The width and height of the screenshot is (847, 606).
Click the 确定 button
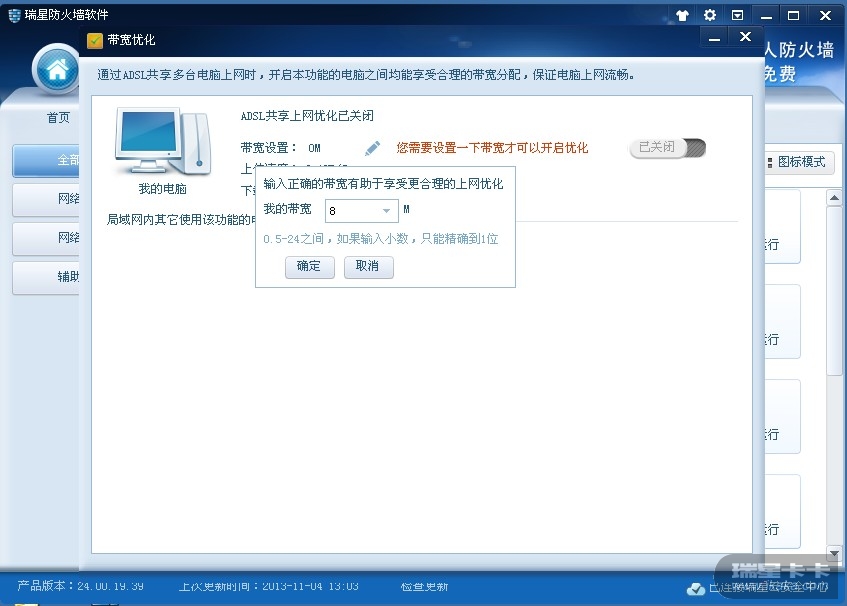tap(310, 266)
